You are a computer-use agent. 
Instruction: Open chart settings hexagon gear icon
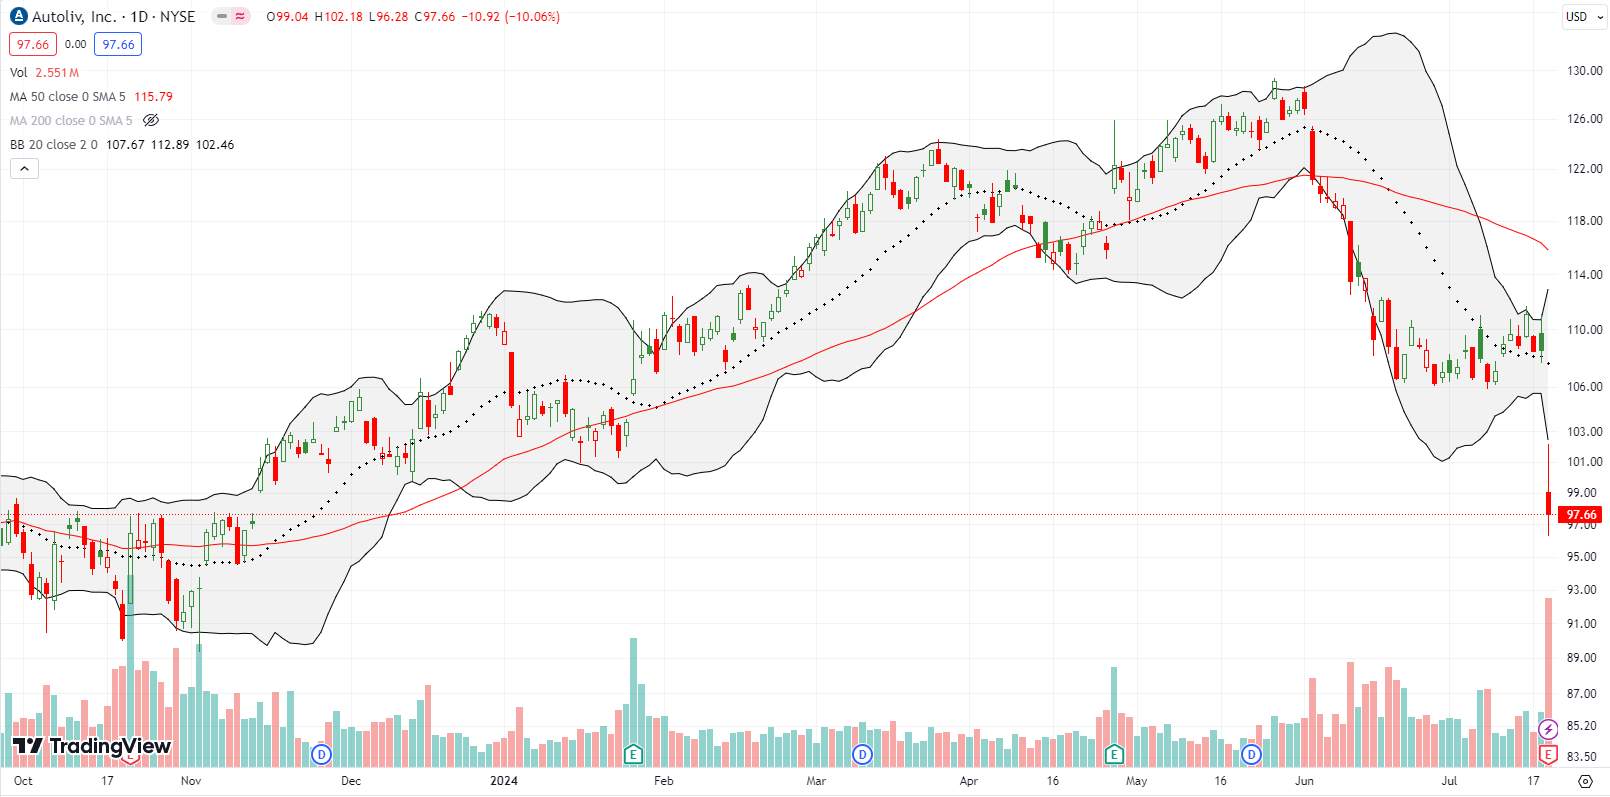pyautogui.click(x=1585, y=781)
